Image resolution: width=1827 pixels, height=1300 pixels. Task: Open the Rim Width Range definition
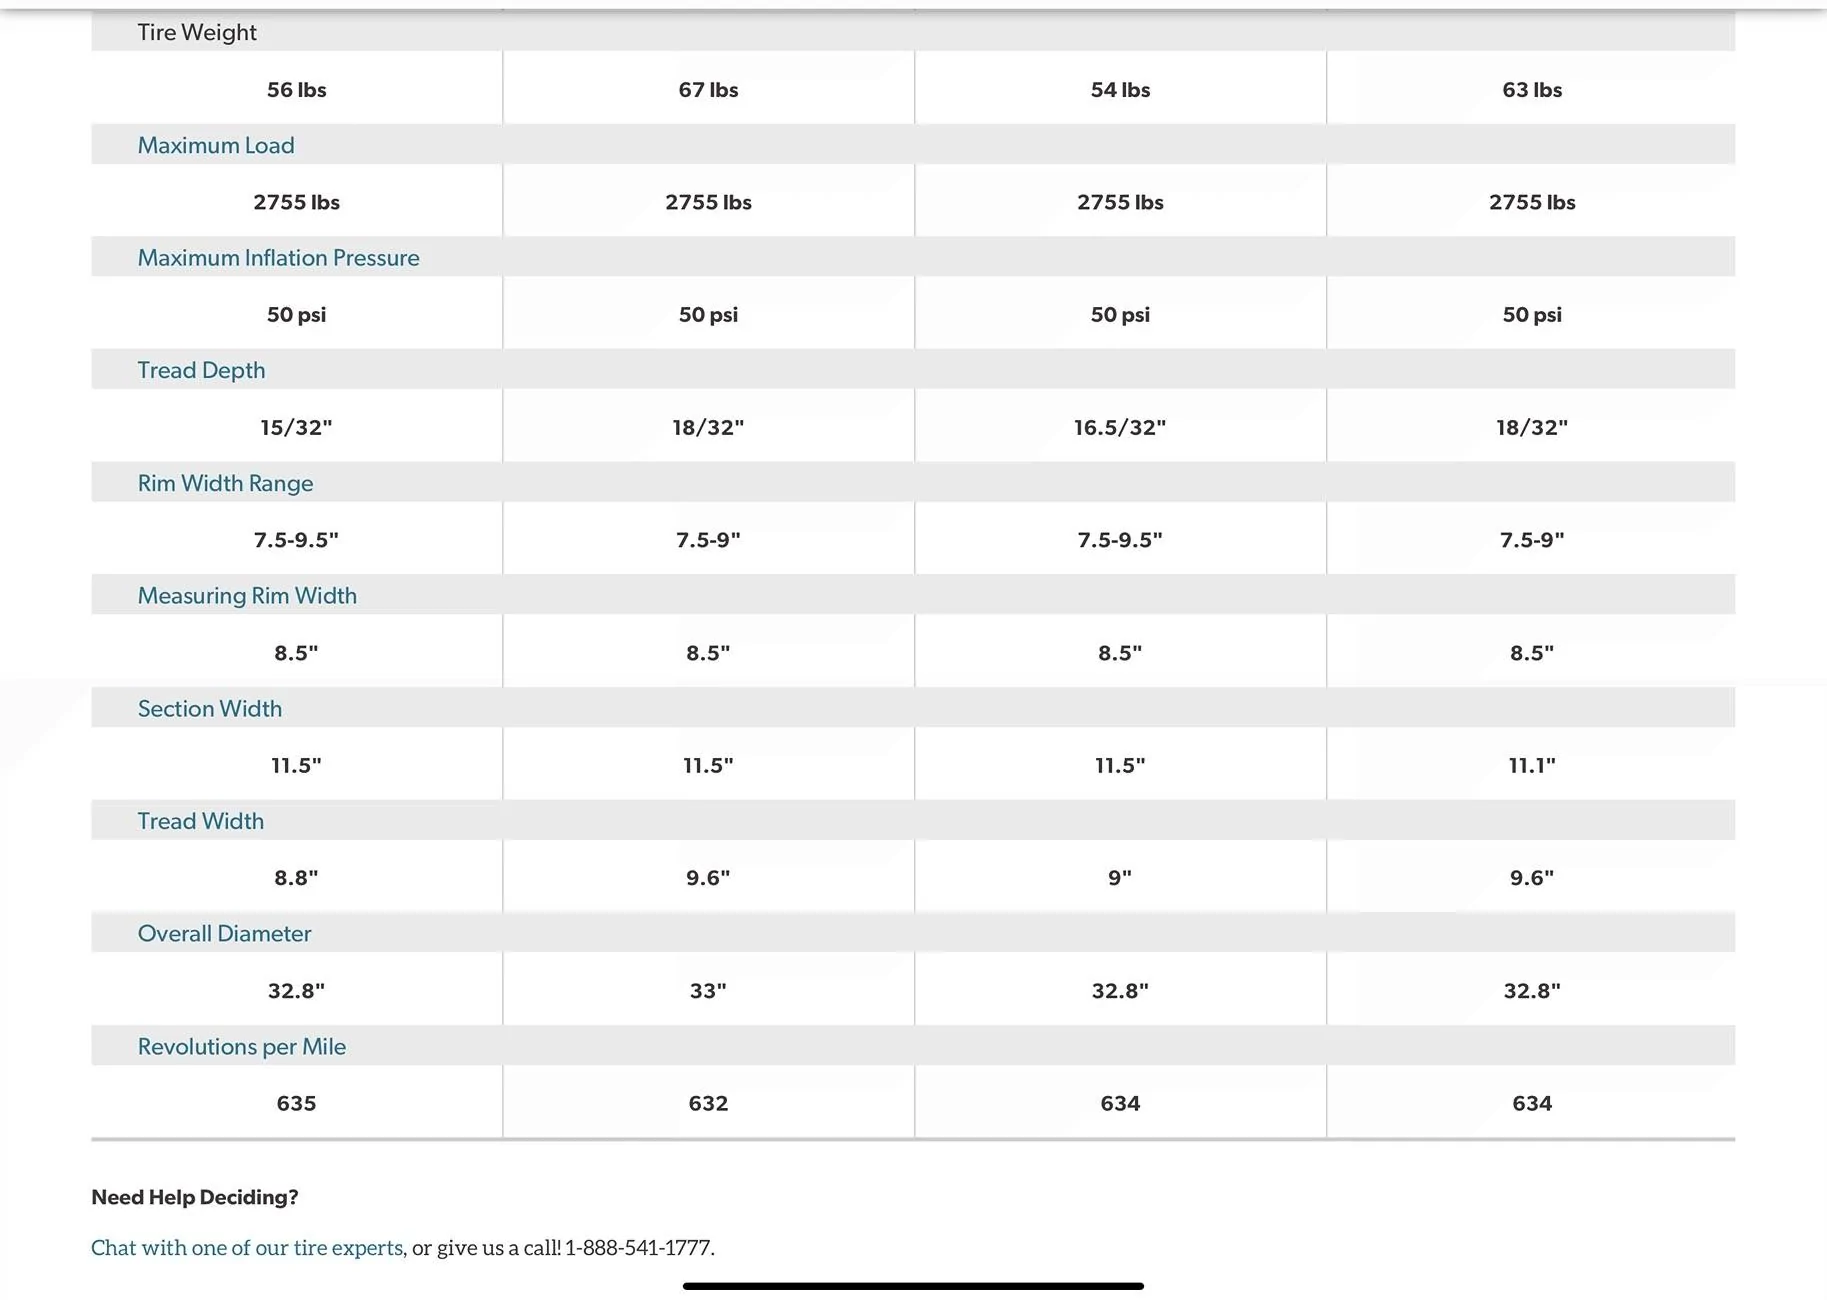225,483
